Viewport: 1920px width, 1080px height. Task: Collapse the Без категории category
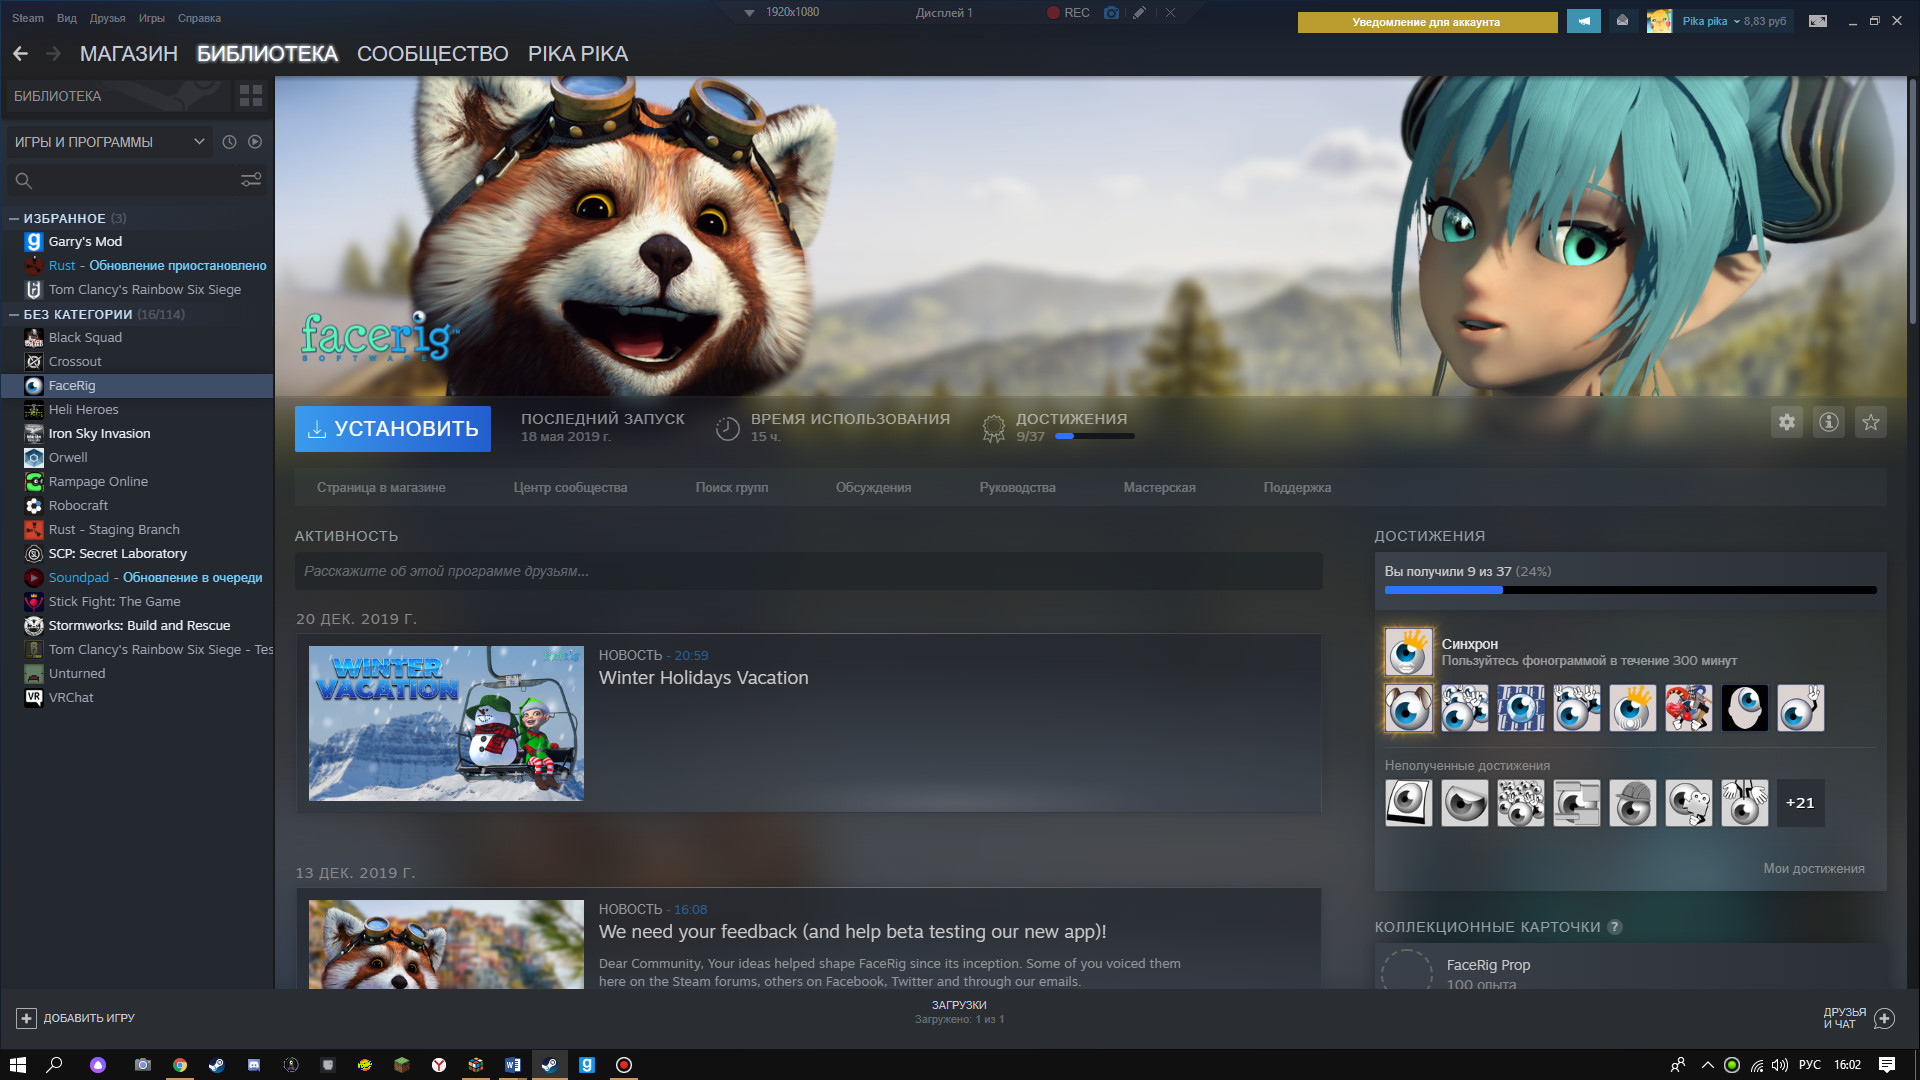(x=14, y=314)
